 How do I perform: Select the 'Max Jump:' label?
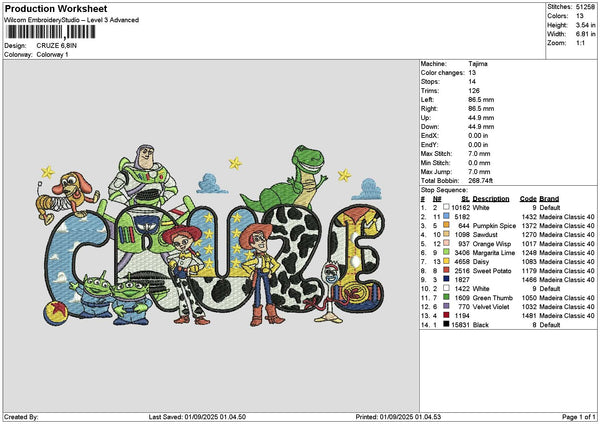tap(436, 172)
